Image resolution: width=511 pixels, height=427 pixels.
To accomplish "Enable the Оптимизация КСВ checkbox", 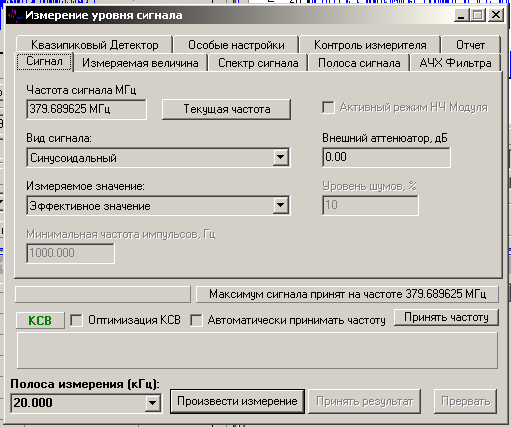I will pyautogui.click(x=76, y=321).
